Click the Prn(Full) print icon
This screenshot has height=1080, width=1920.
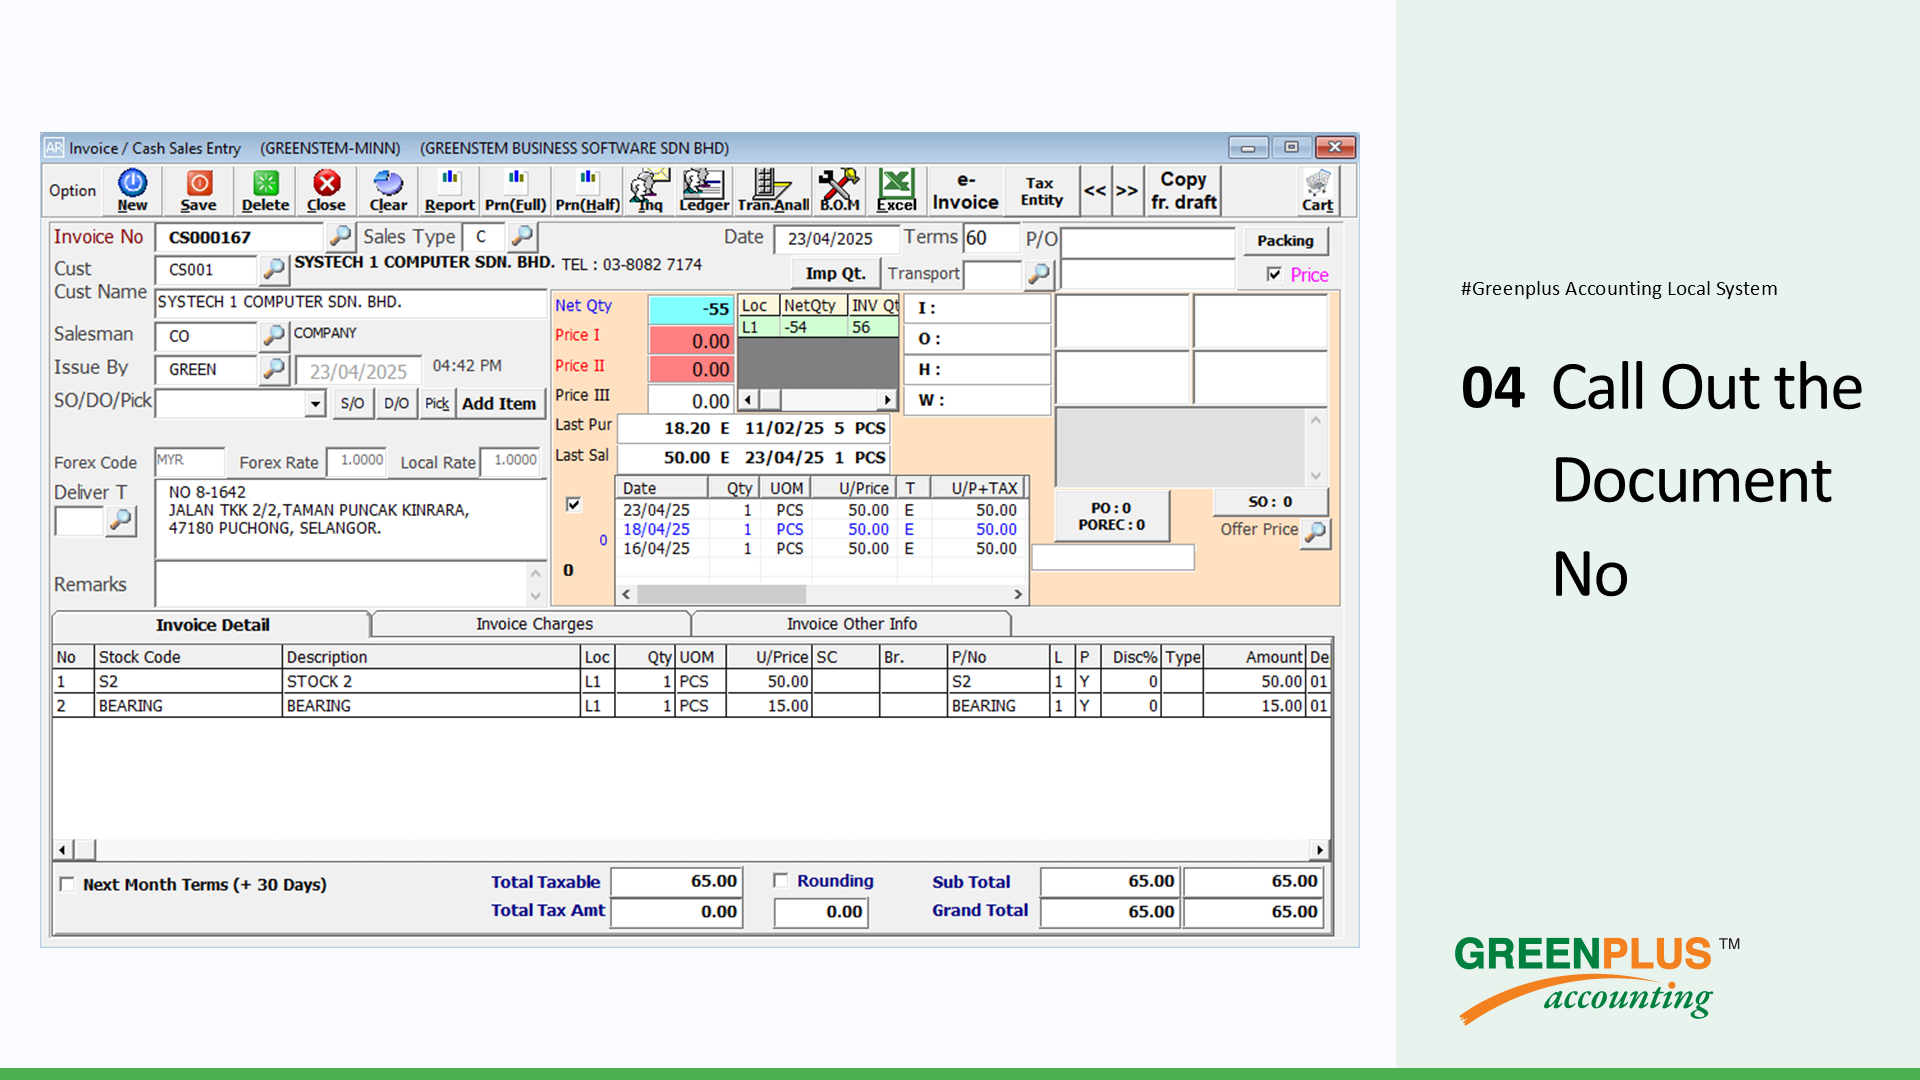coord(516,190)
